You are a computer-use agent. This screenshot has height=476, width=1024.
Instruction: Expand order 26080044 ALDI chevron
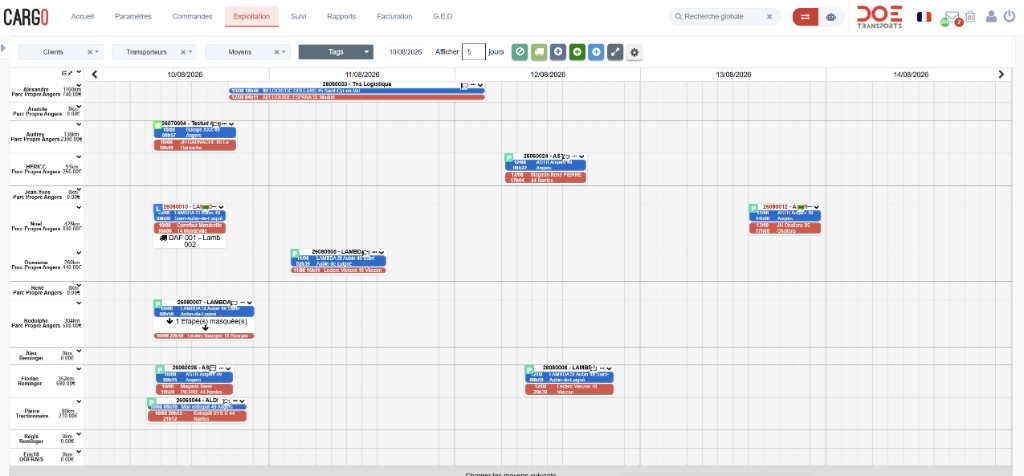tap(242, 401)
